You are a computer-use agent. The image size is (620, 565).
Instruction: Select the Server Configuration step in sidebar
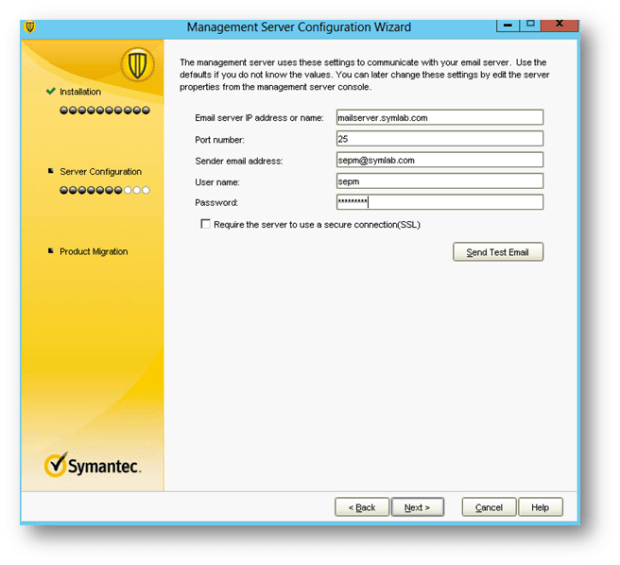pyautogui.click(x=100, y=172)
